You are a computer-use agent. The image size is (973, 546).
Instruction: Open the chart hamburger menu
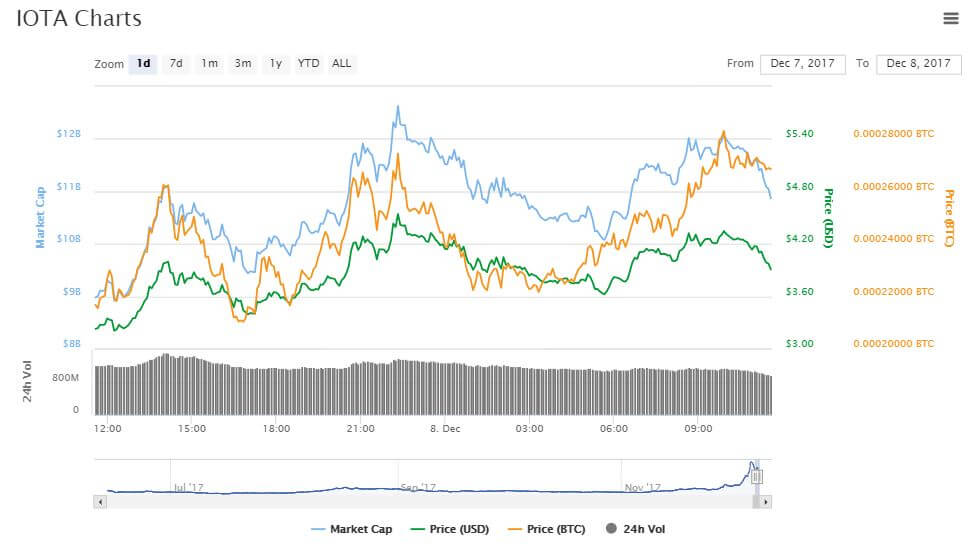point(951,18)
